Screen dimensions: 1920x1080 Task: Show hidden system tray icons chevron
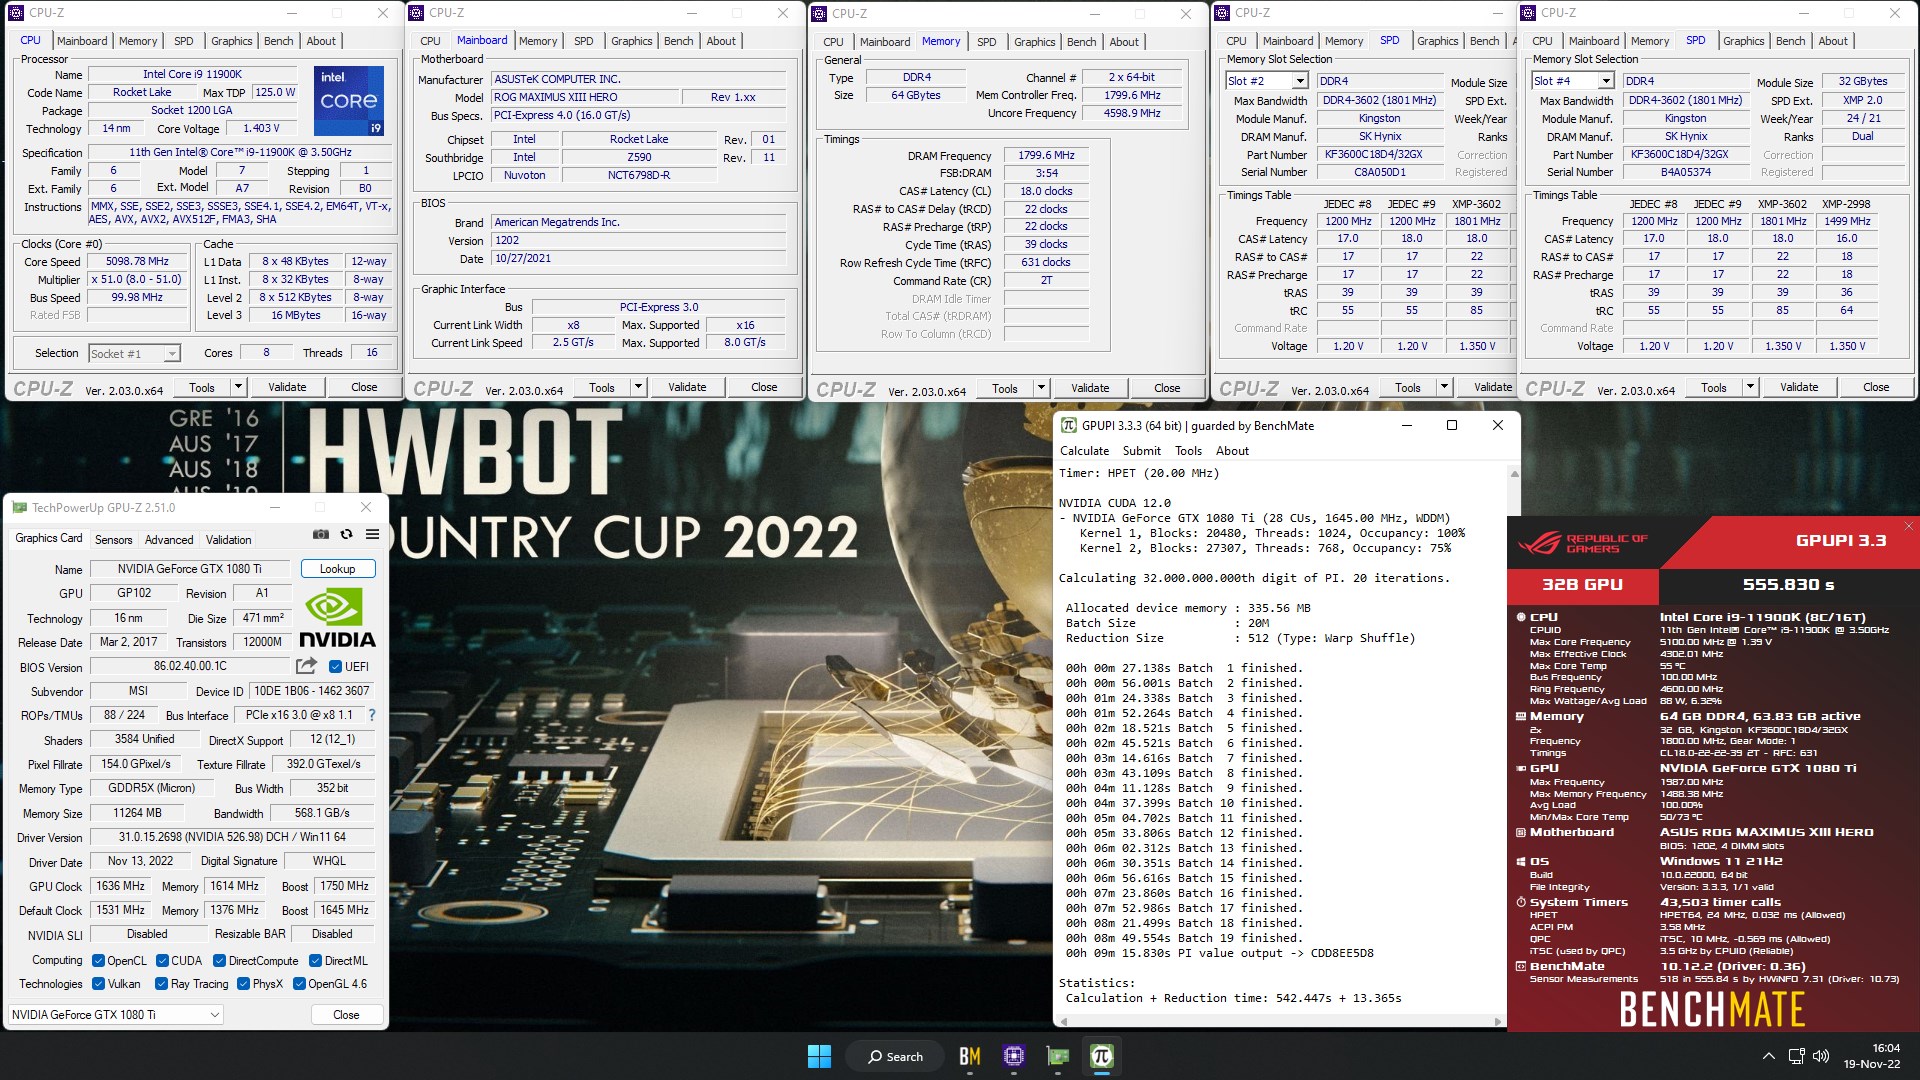point(1768,1056)
